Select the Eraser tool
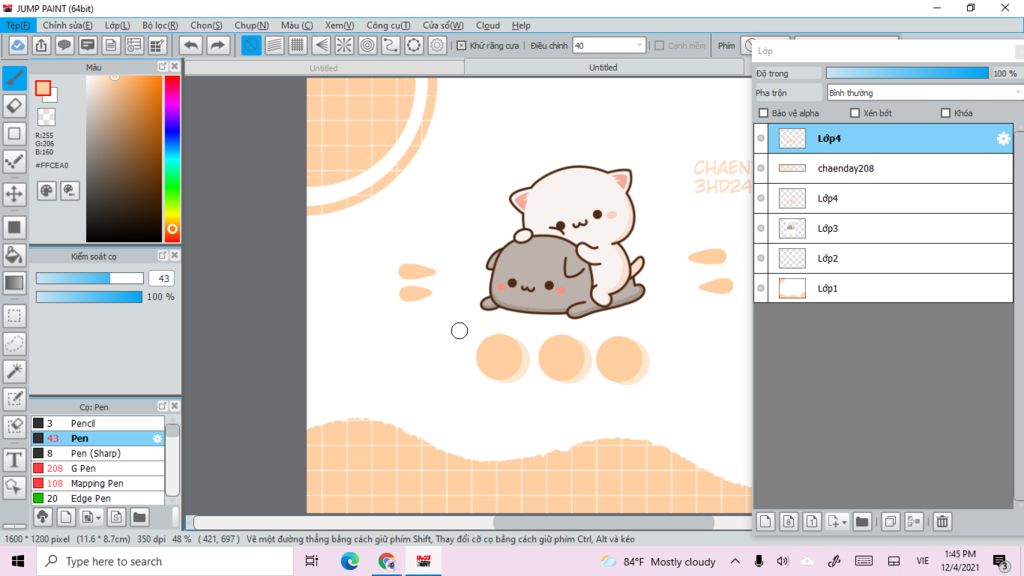 pos(14,106)
